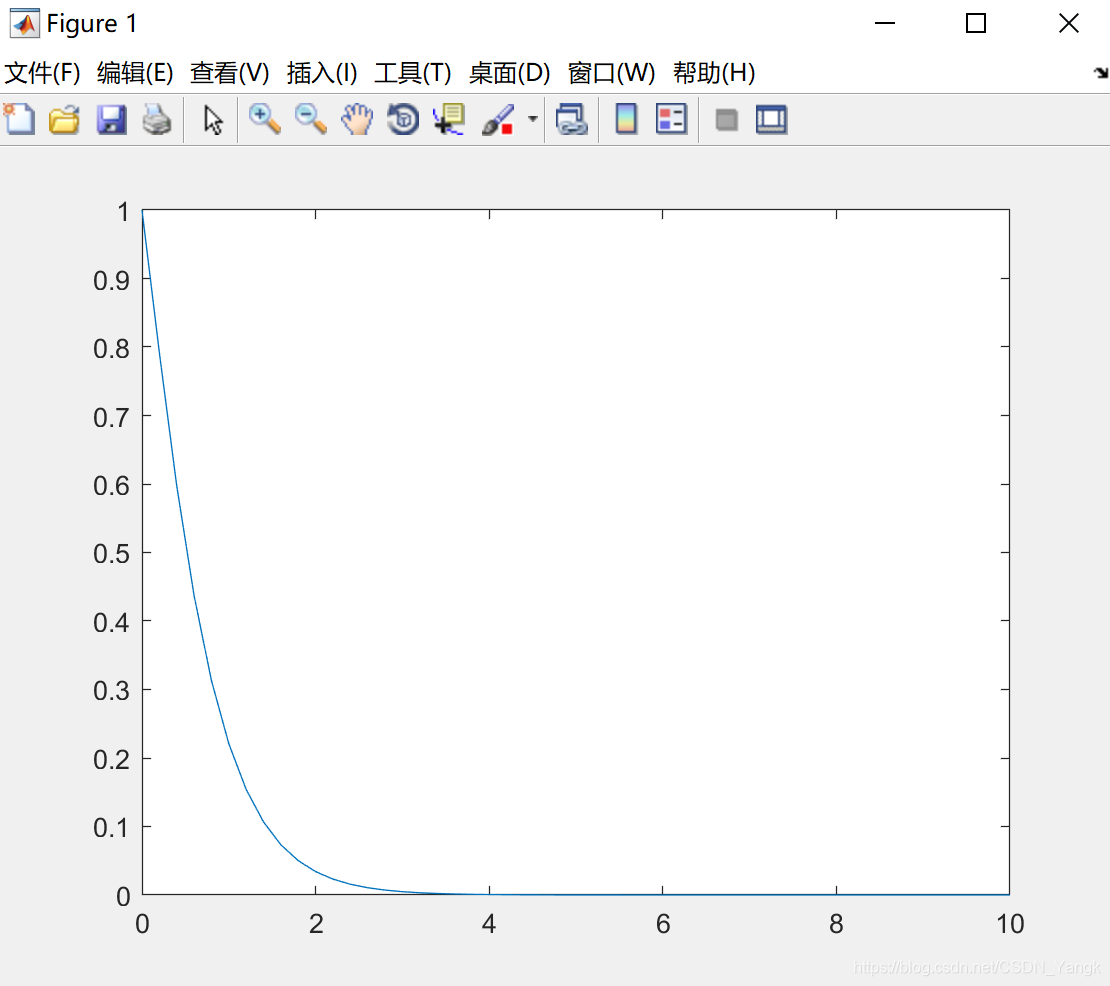Save the figure with the floppy icon
1110x986 pixels.
(111, 120)
